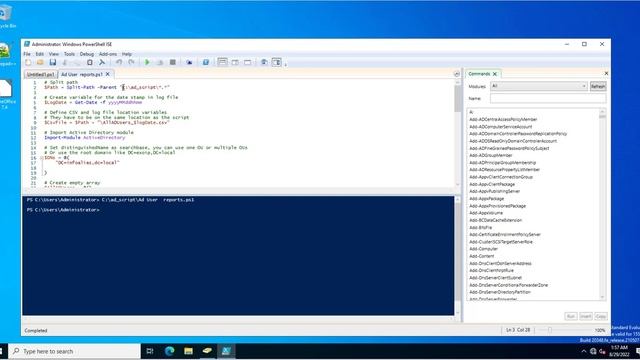Switch to the Untitled1.ps1 tab
Image resolution: width=640 pixels, height=360 pixels.
40,75
